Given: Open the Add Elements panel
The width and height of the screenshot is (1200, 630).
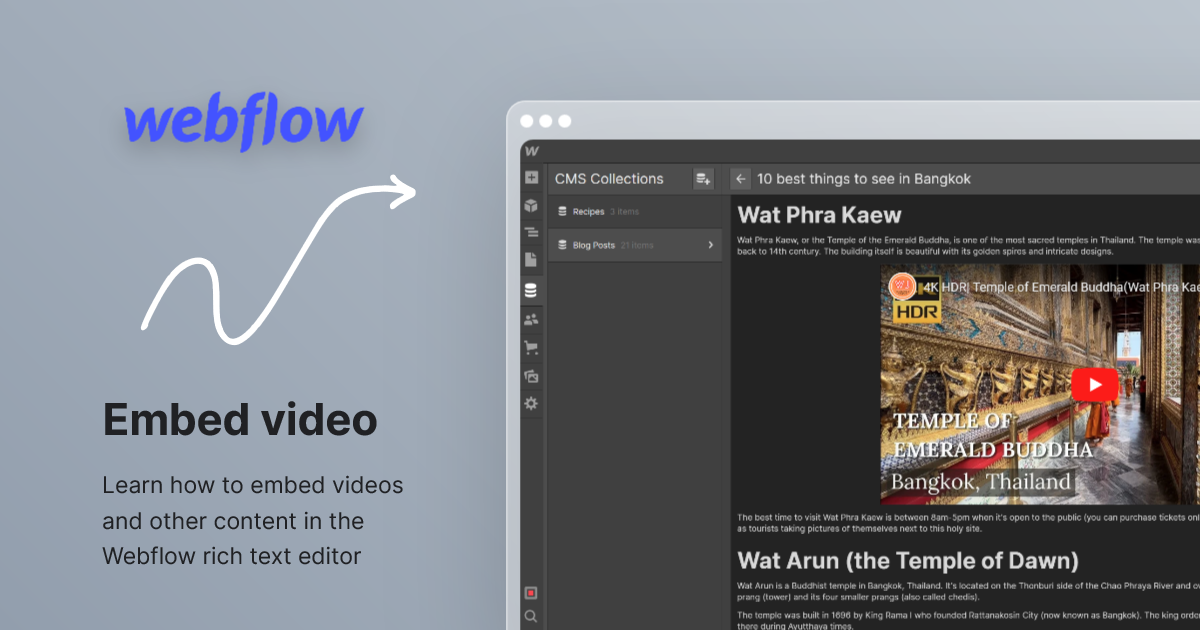Looking at the screenshot, I should (531, 178).
